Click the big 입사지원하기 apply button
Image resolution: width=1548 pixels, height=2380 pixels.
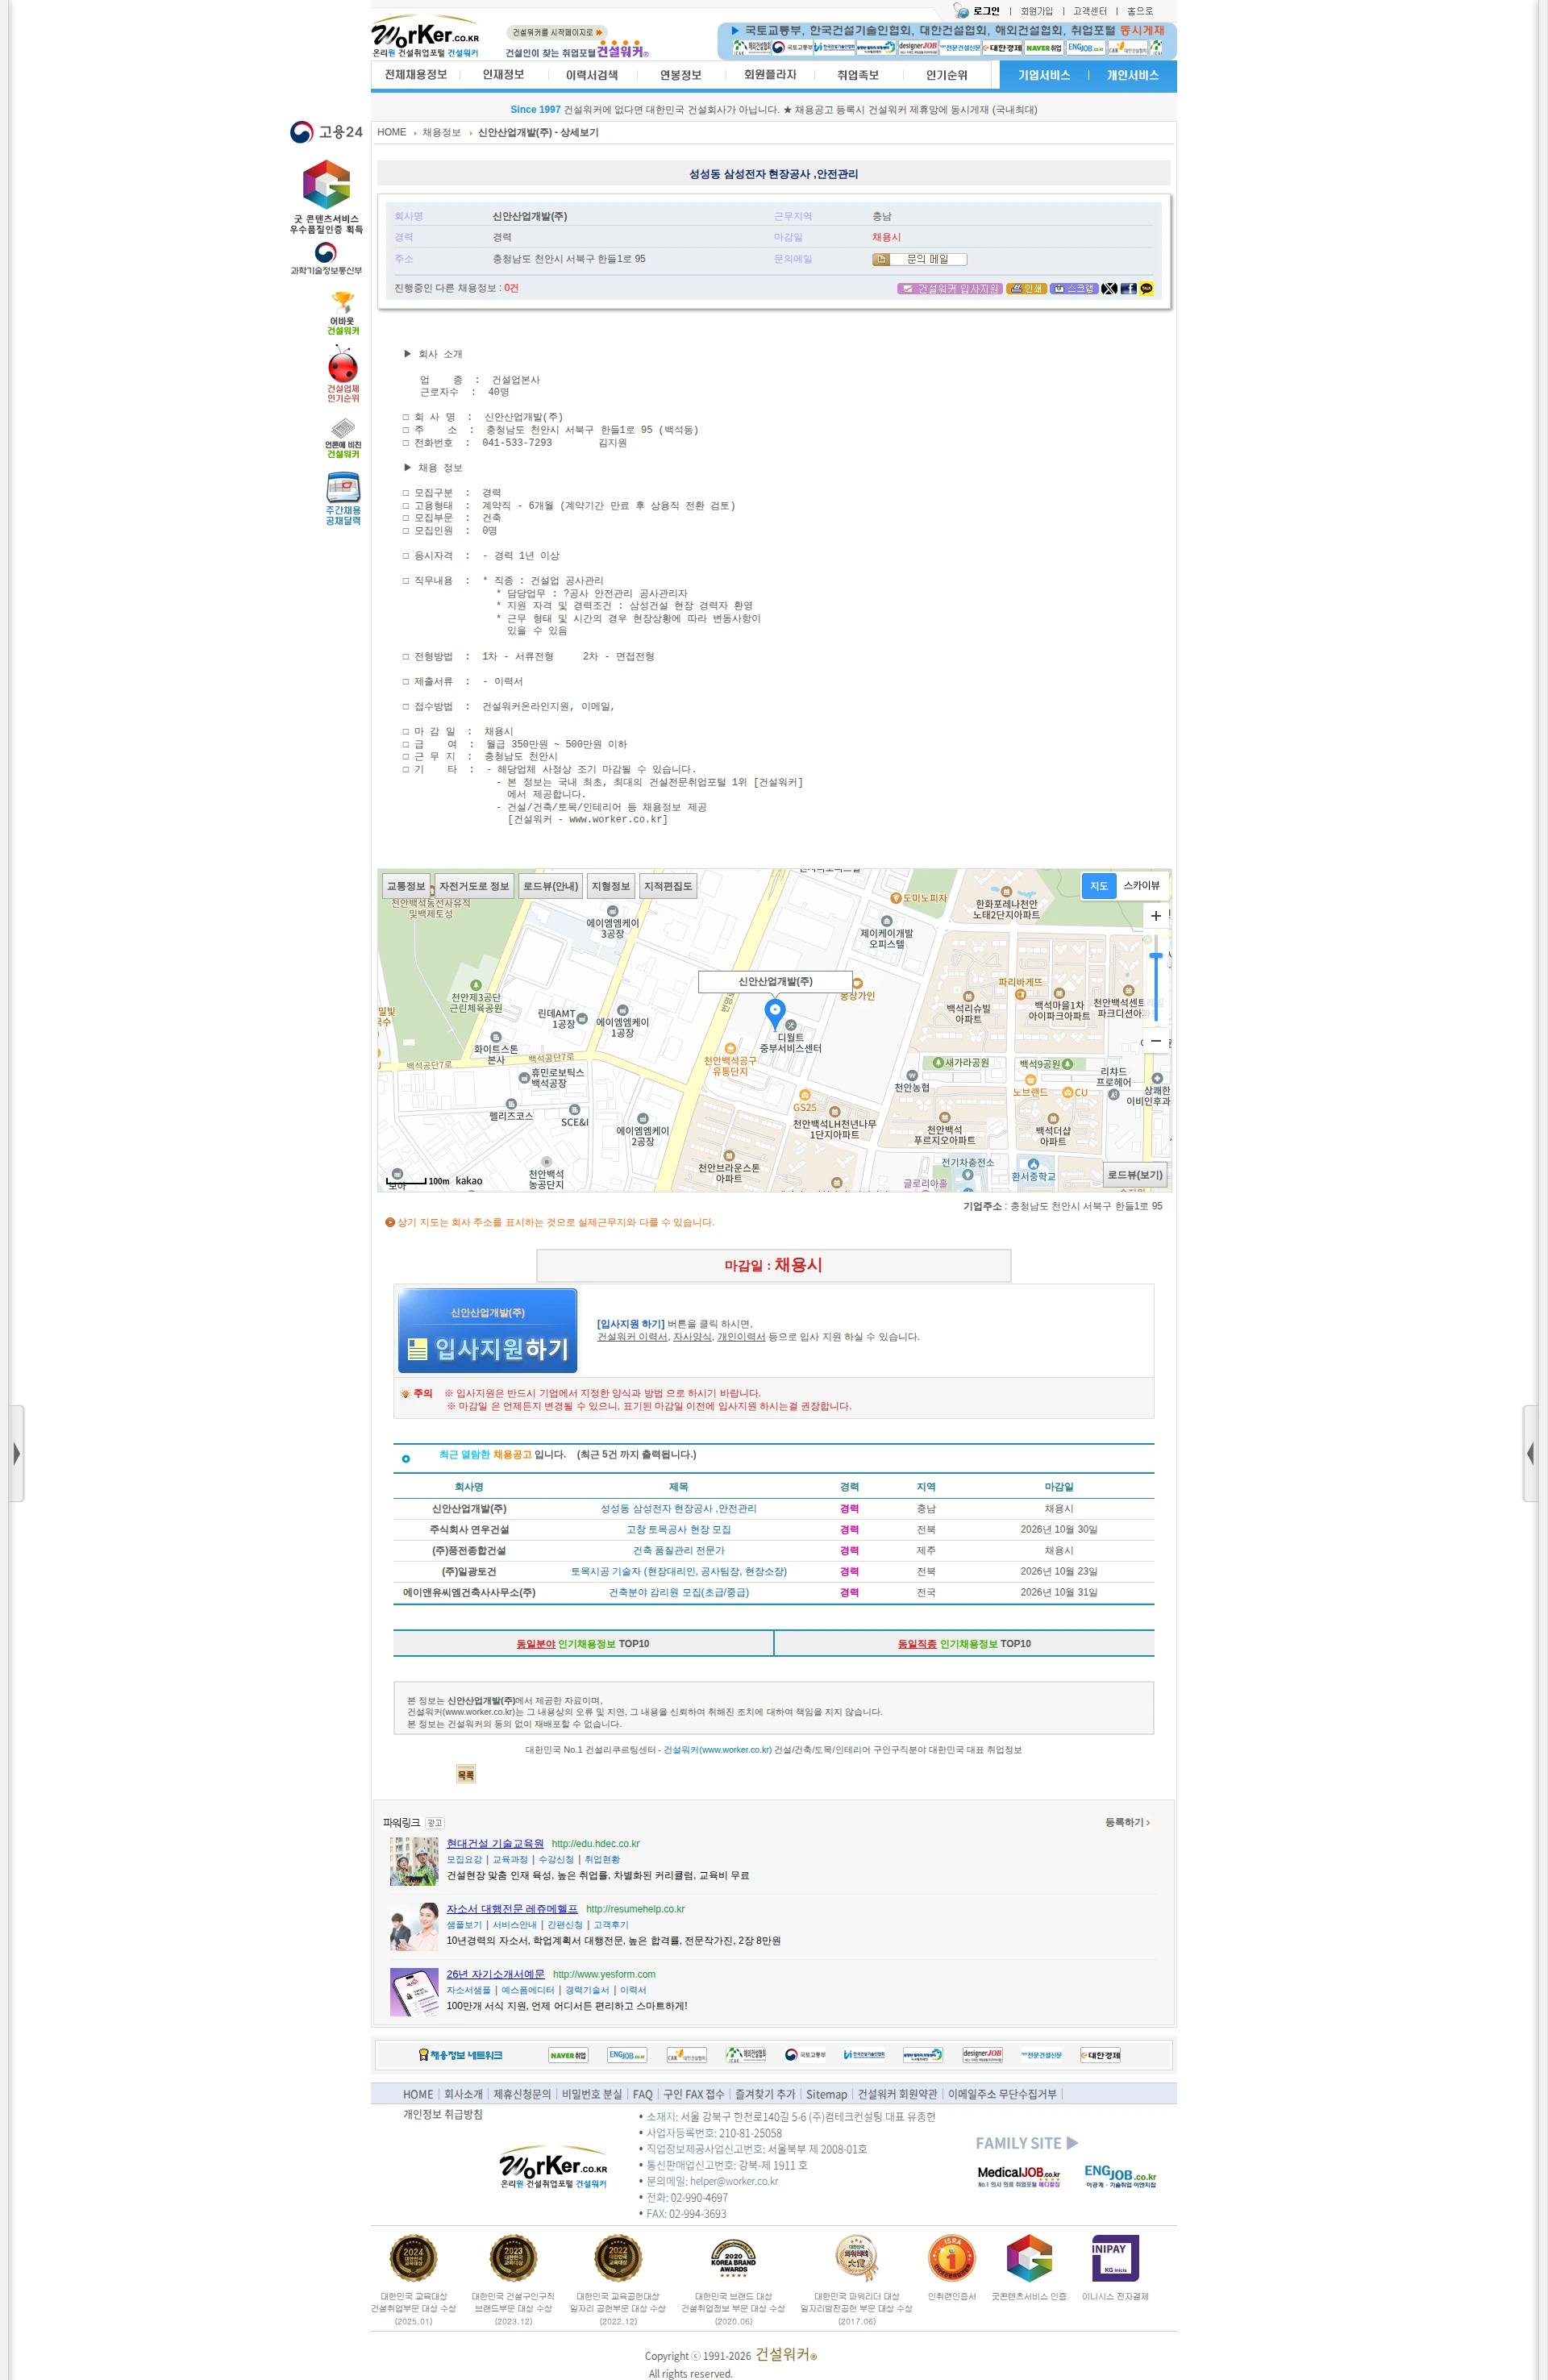coord(487,1330)
